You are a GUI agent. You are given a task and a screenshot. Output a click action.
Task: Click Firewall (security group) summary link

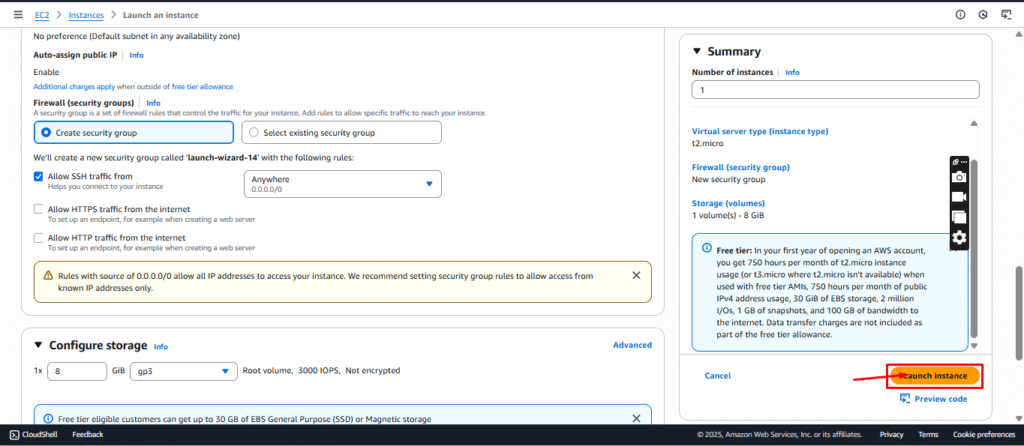[741, 167]
